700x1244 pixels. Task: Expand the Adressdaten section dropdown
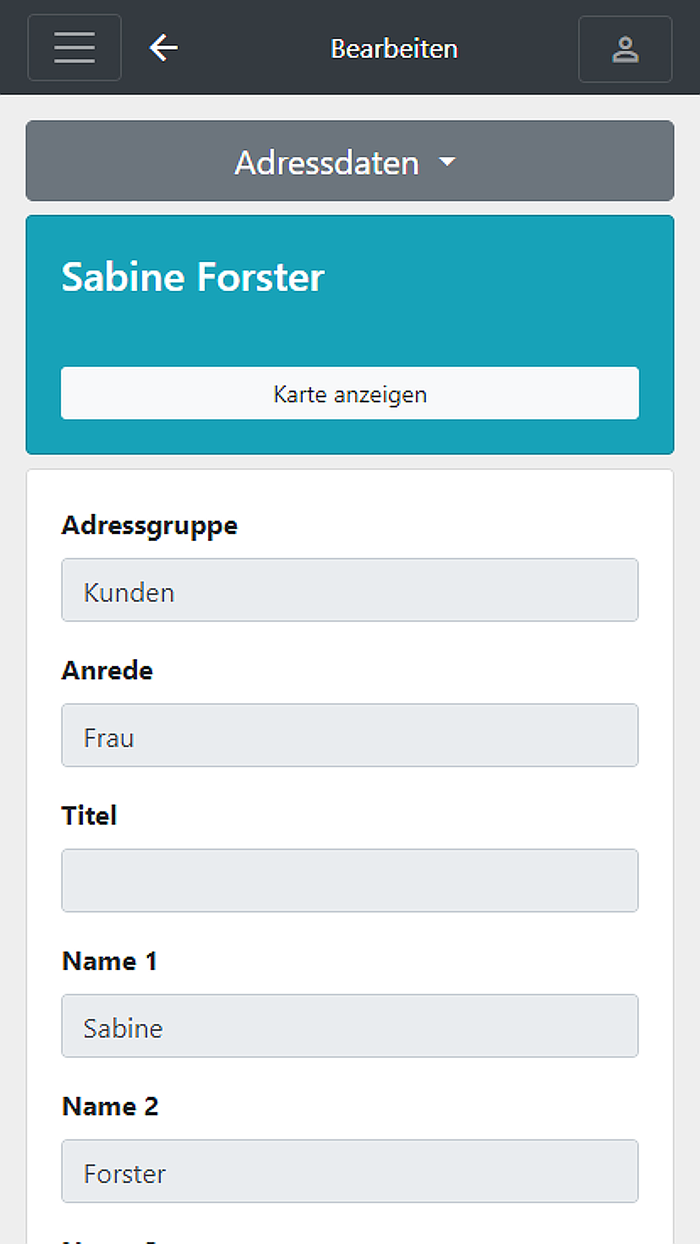(x=448, y=161)
